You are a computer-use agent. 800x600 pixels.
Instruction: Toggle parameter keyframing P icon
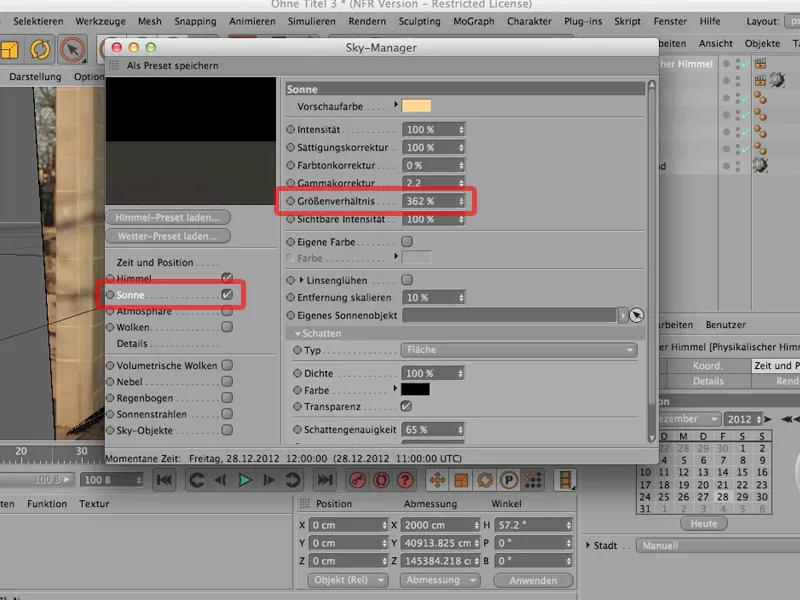click(x=509, y=480)
